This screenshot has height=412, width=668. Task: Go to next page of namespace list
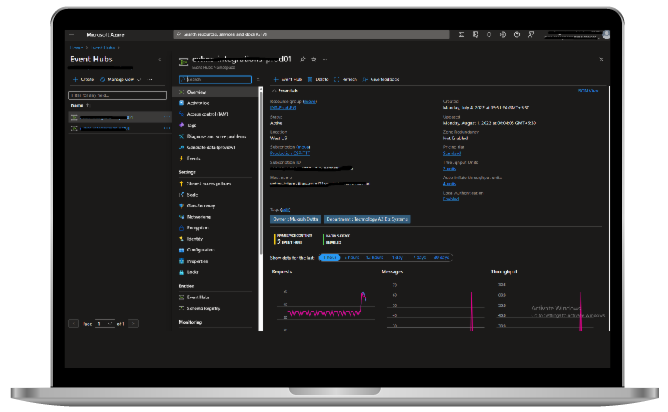tap(133, 324)
